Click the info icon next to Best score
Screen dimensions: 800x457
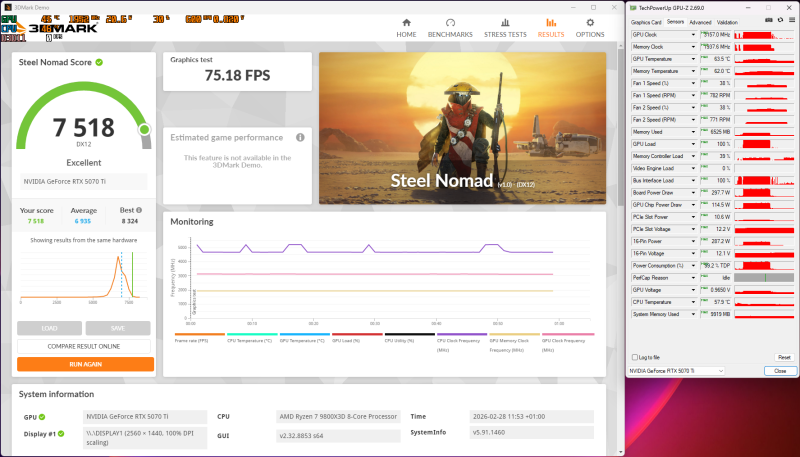pyautogui.click(x=139, y=210)
